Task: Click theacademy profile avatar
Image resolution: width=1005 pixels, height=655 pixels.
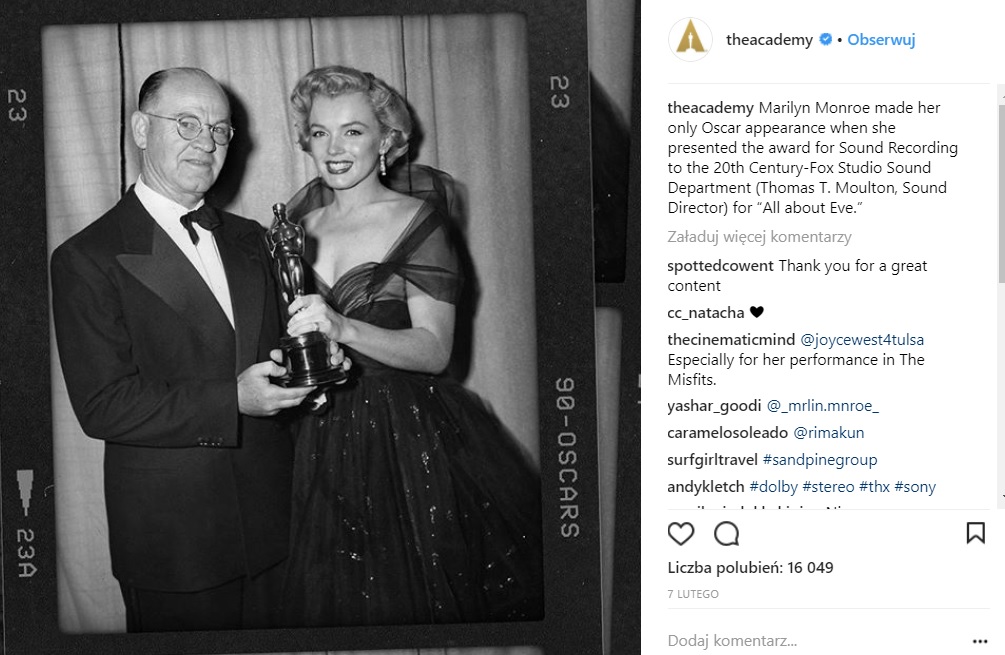Action: (690, 40)
